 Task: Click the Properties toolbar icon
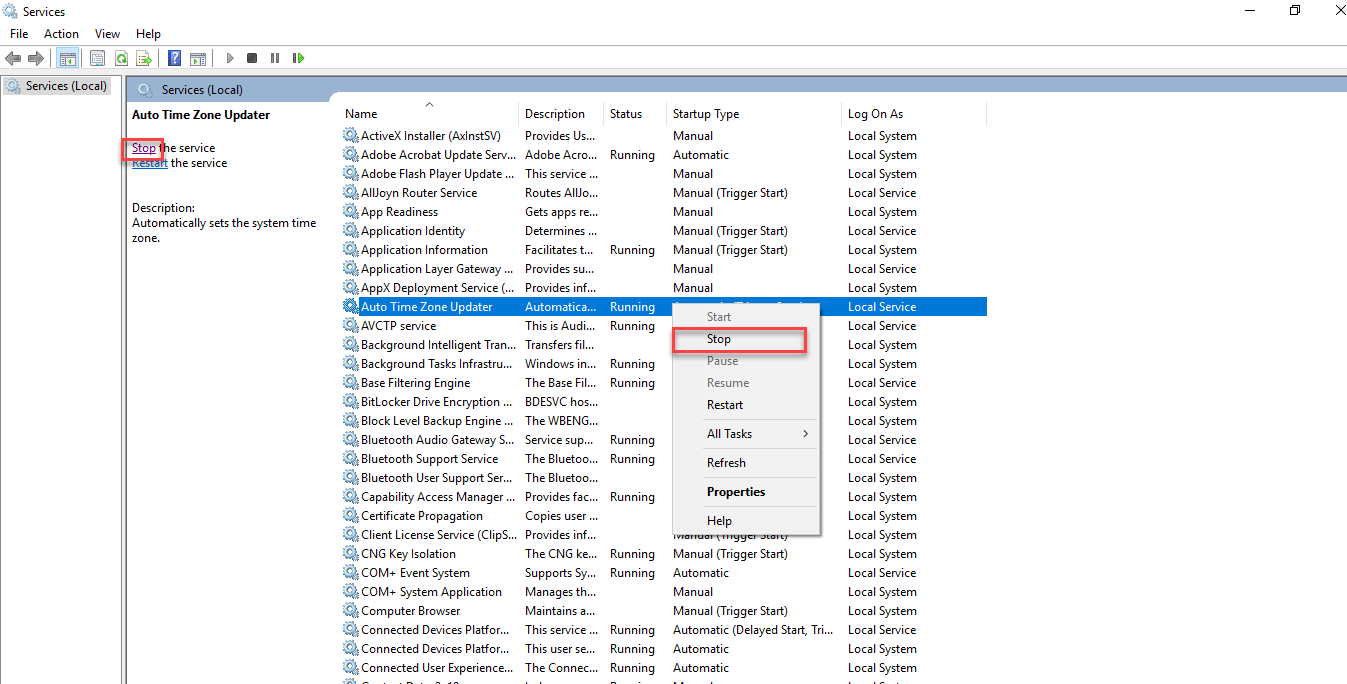[x=97, y=59]
